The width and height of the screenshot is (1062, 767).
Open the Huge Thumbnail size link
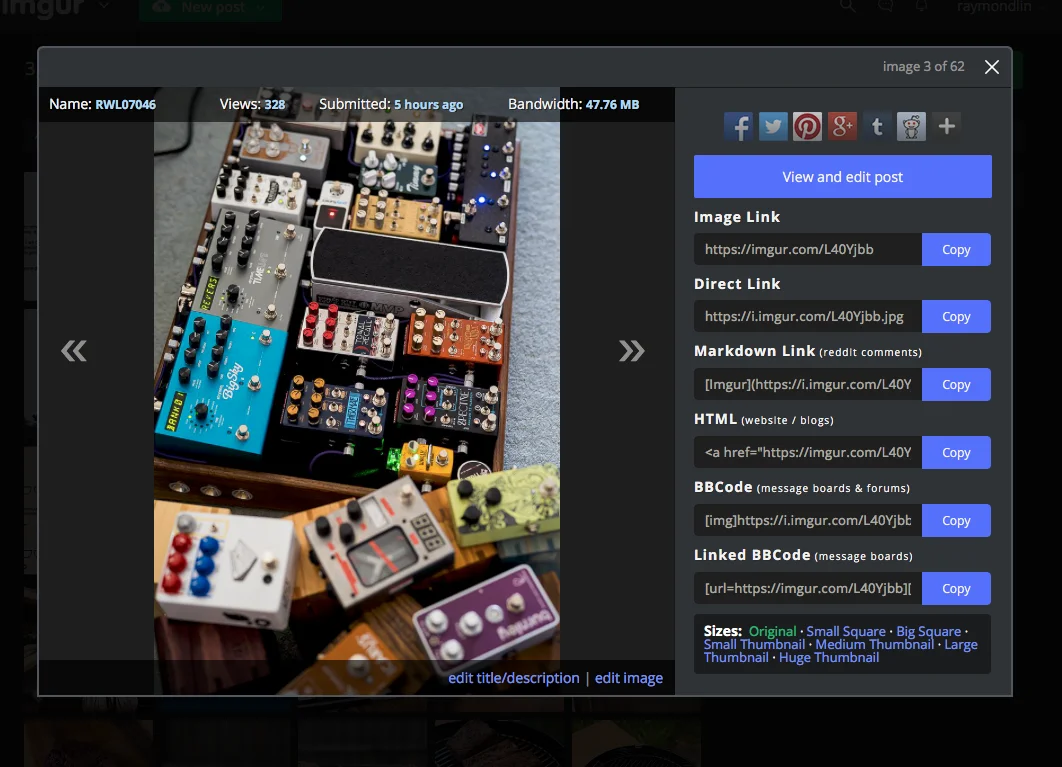click(x=829, y=657)
